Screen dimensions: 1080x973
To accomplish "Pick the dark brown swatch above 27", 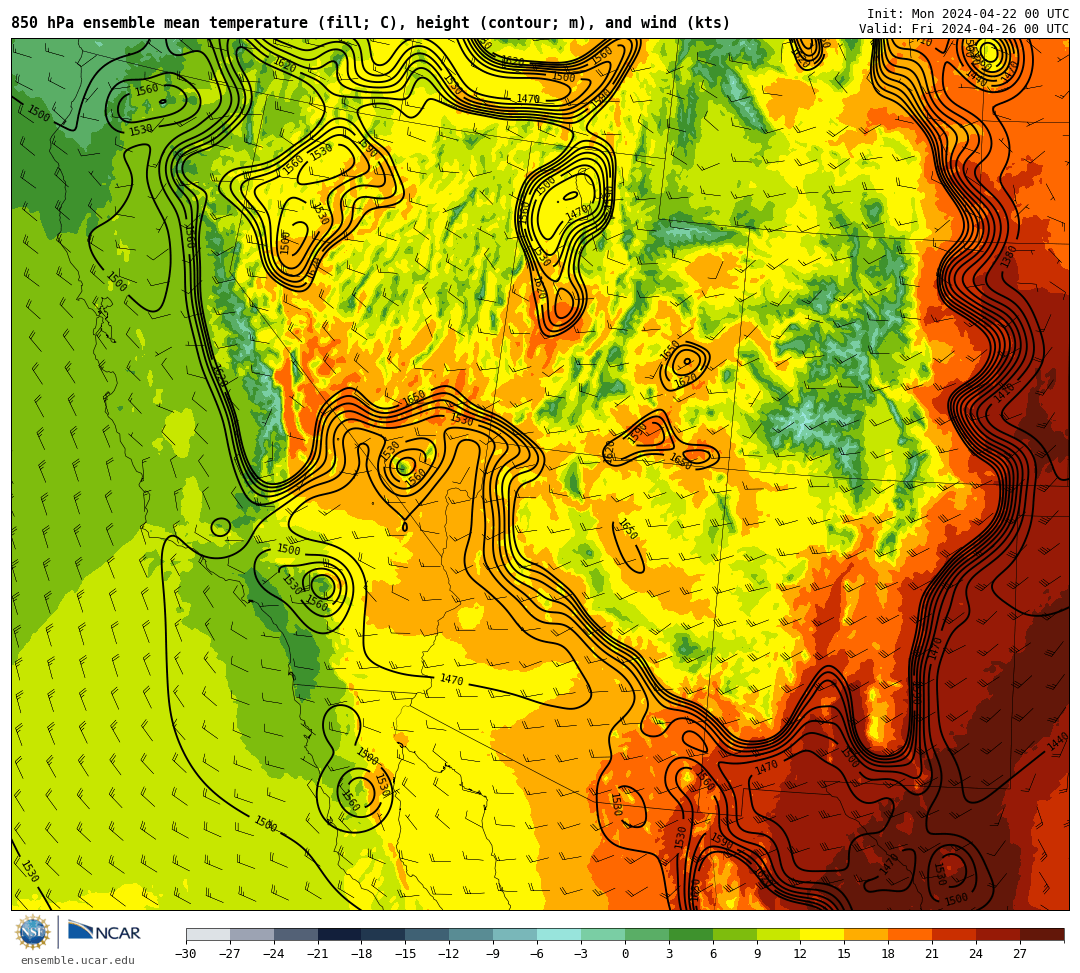I will pyautogui.click(x=1043, y=934).
